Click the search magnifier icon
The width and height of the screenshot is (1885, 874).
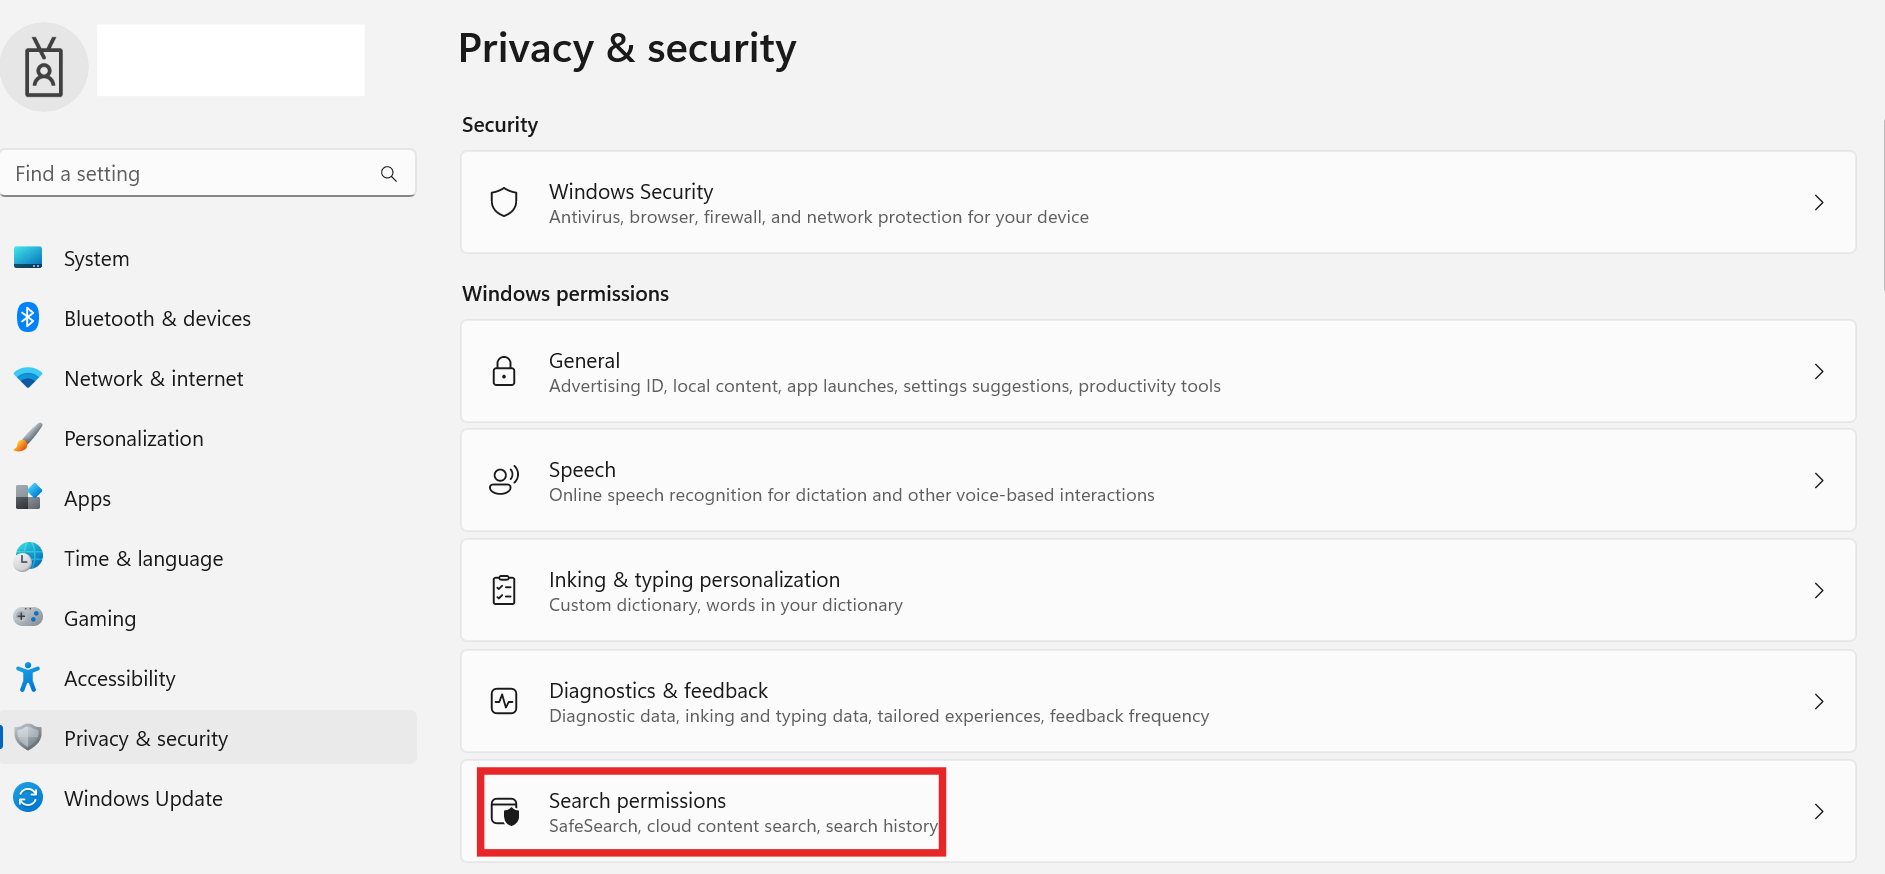click(x=389, y=174)
